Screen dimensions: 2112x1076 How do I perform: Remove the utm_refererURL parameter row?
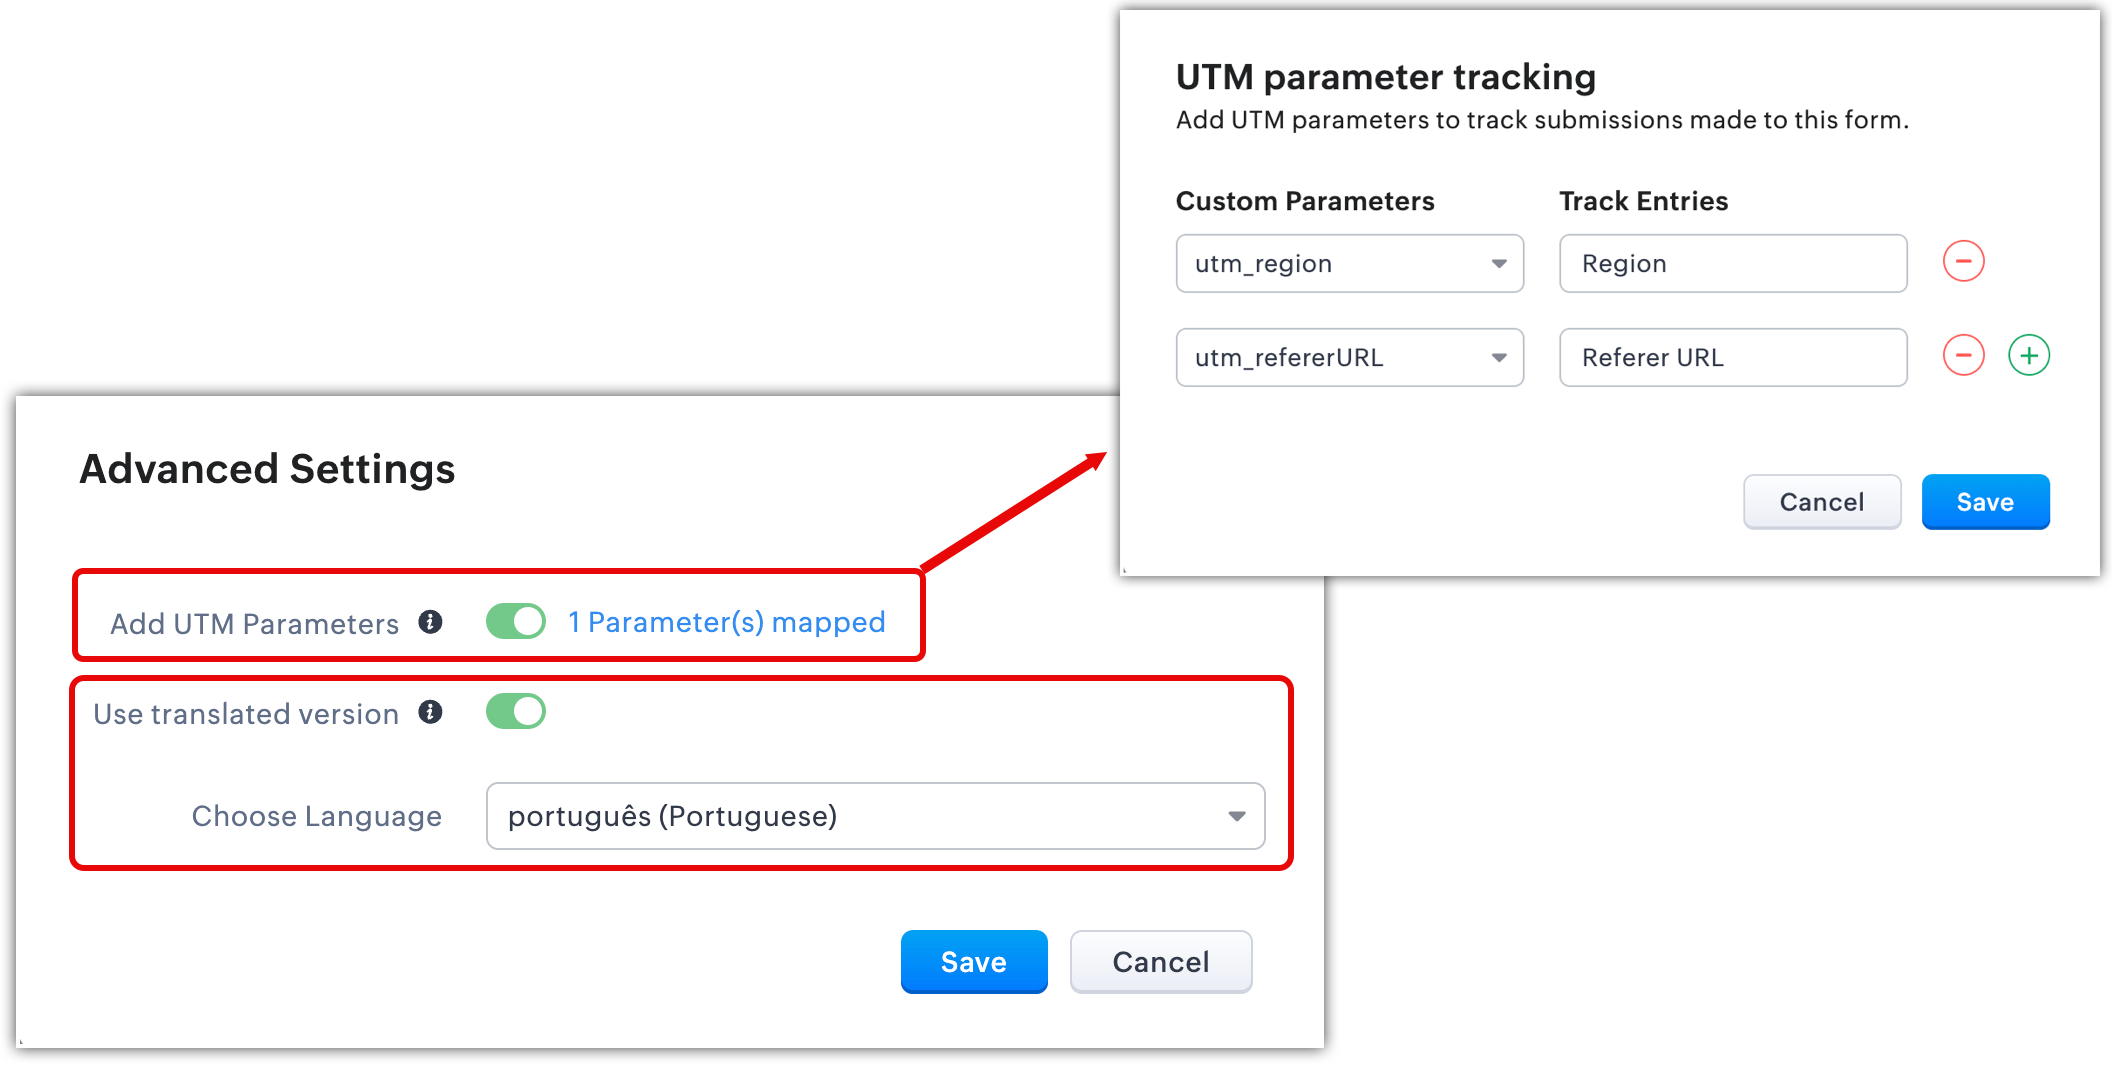click(x=1963, y=356)
